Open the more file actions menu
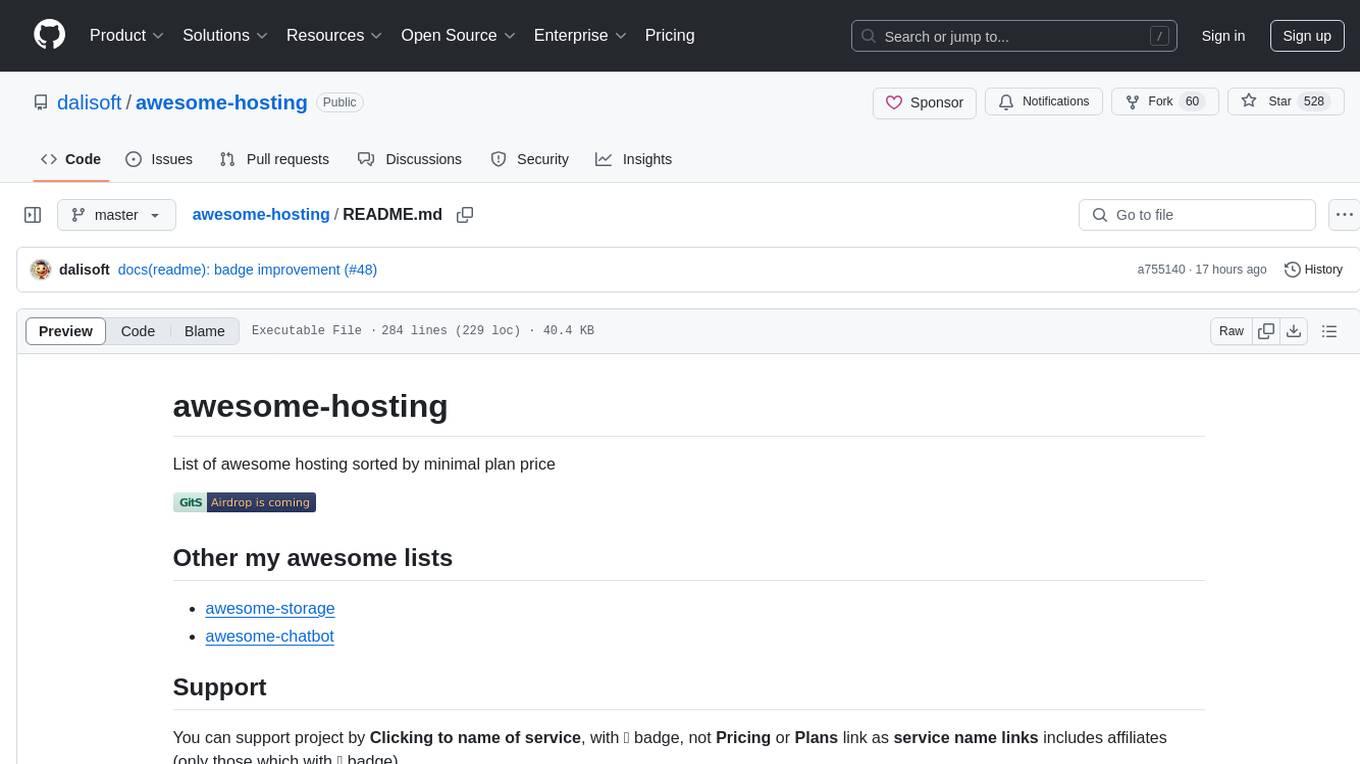 pyautogui.click(x=1345, y=215)
